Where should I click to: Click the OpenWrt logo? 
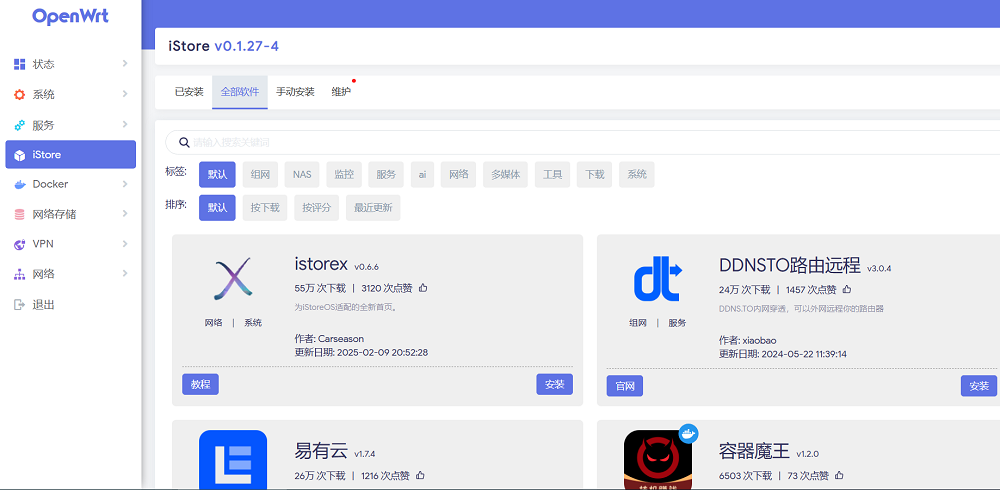pyautogui.click(x=70, y=16)
